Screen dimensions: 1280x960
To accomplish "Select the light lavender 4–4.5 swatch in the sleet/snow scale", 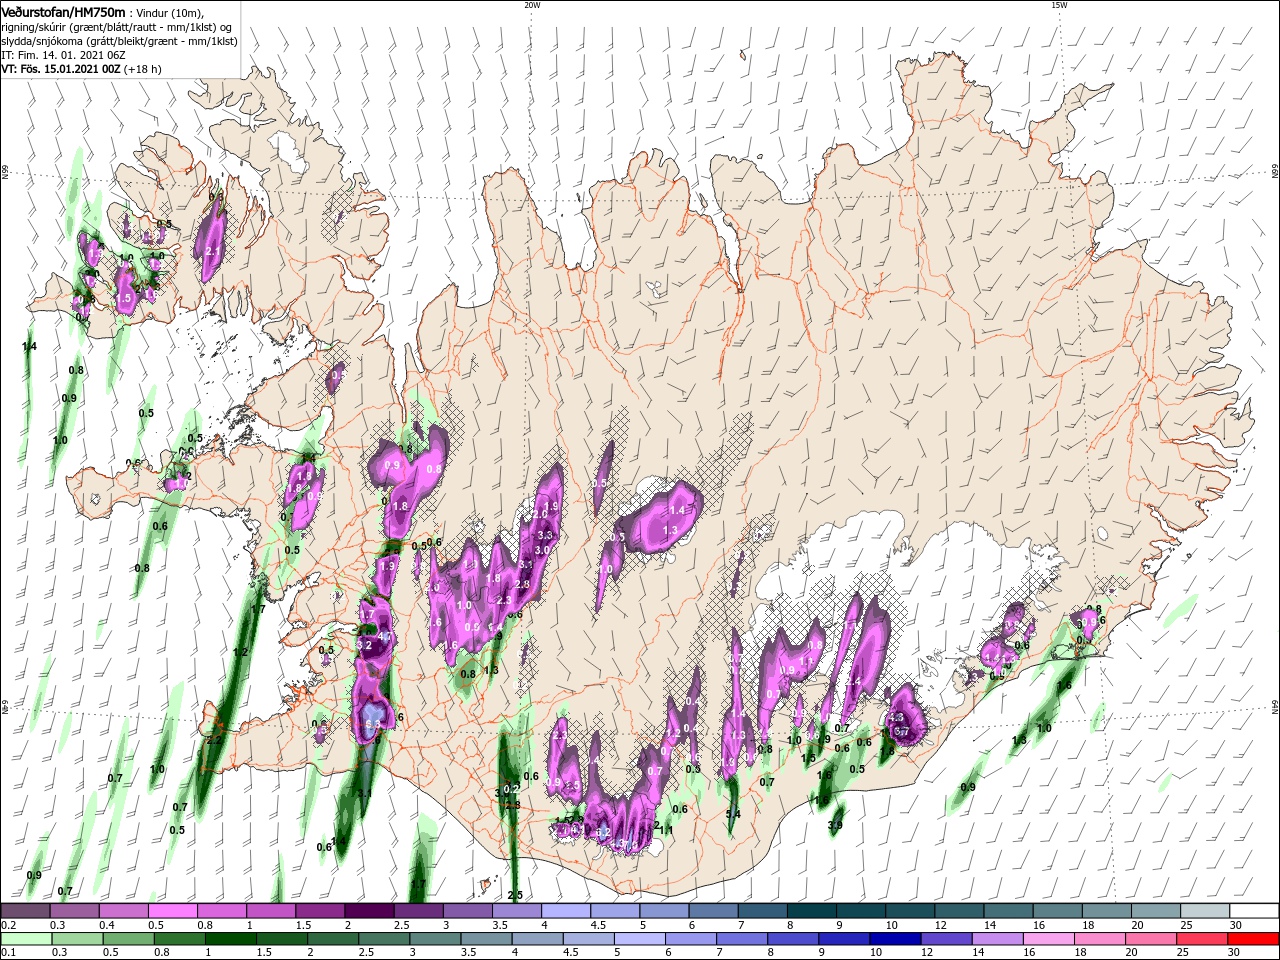I will point(565,911).
